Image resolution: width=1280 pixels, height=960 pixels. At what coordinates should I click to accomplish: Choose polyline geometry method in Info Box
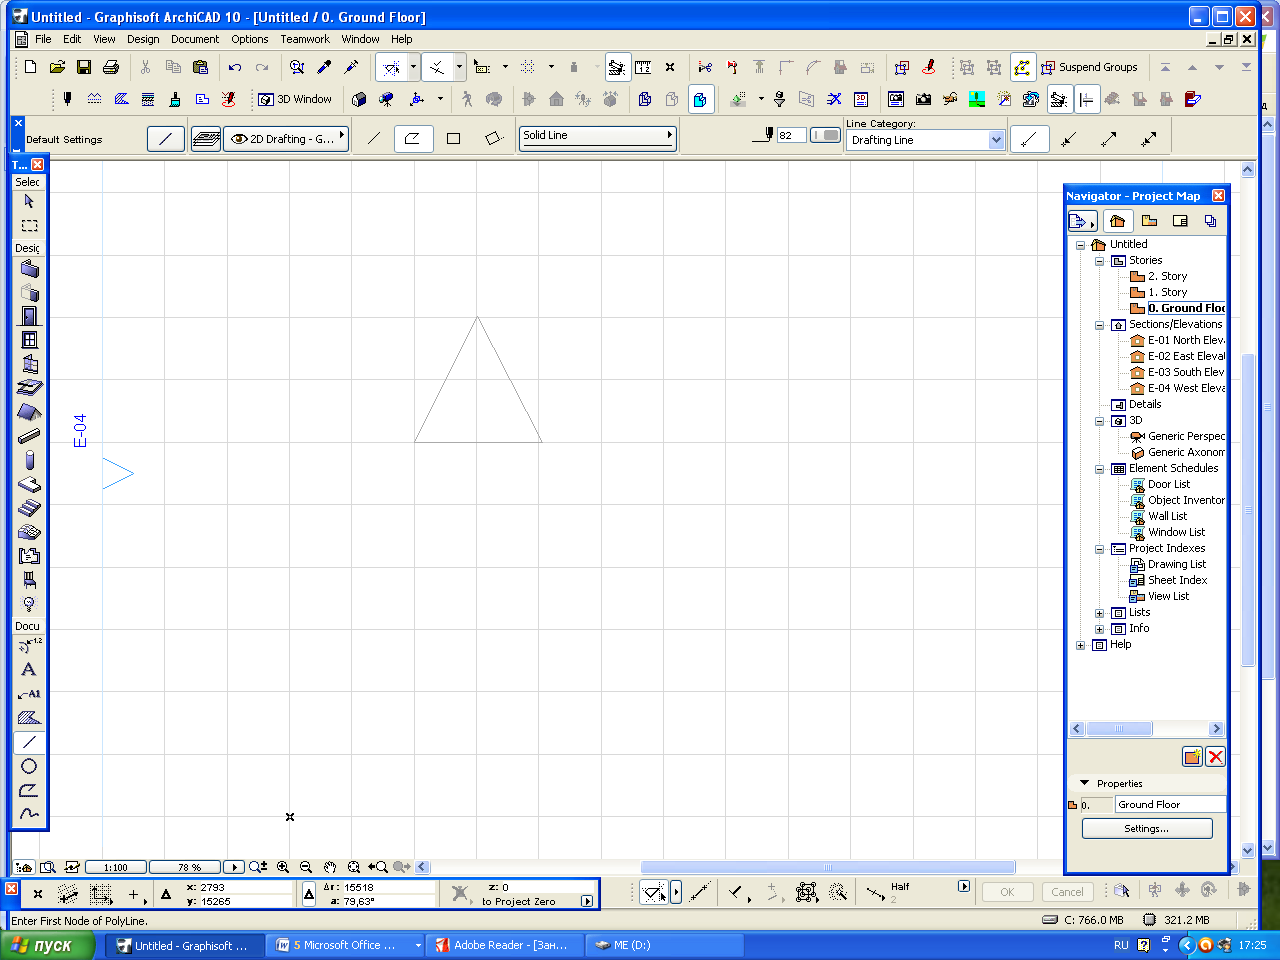tap(412, 138)
